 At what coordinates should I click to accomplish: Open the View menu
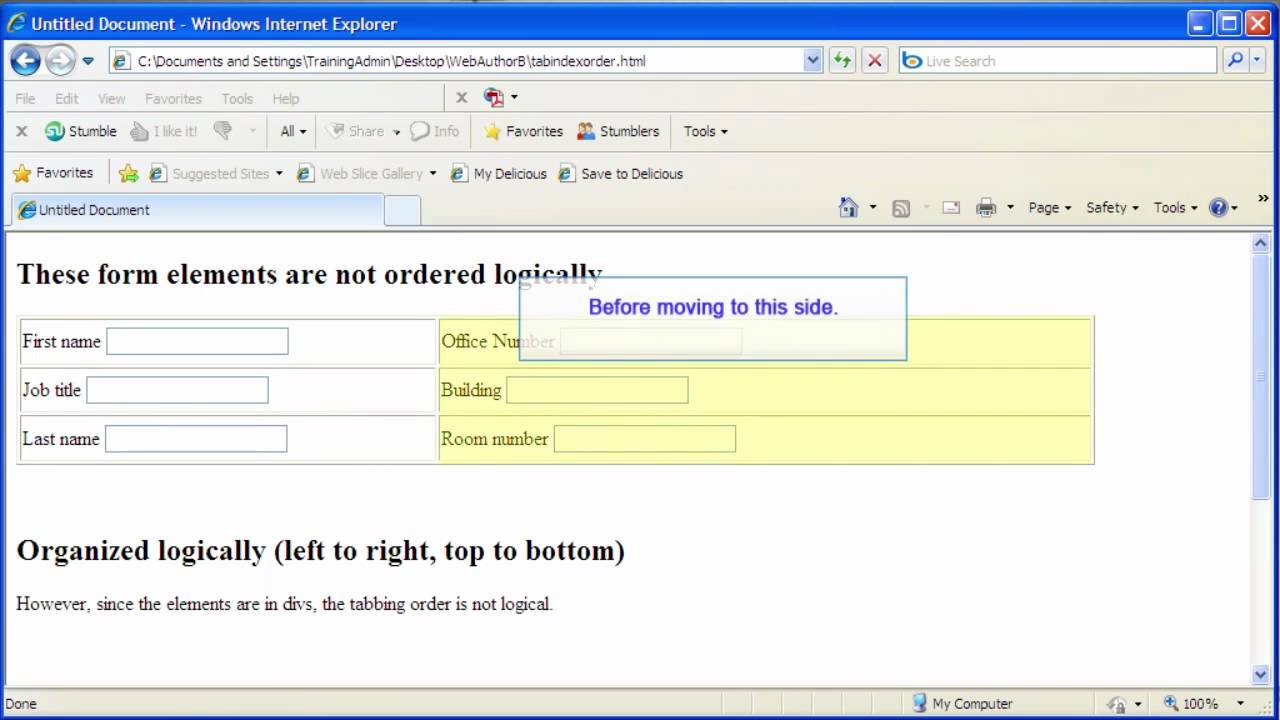111,98
